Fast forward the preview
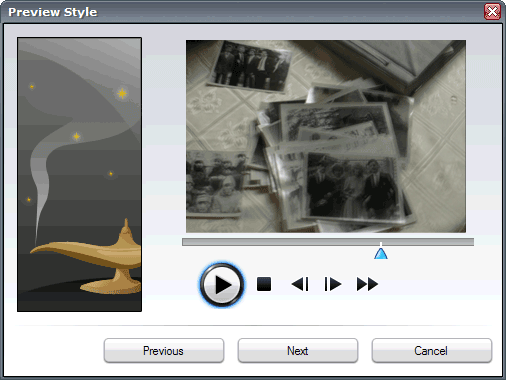 tap(367, 284)
